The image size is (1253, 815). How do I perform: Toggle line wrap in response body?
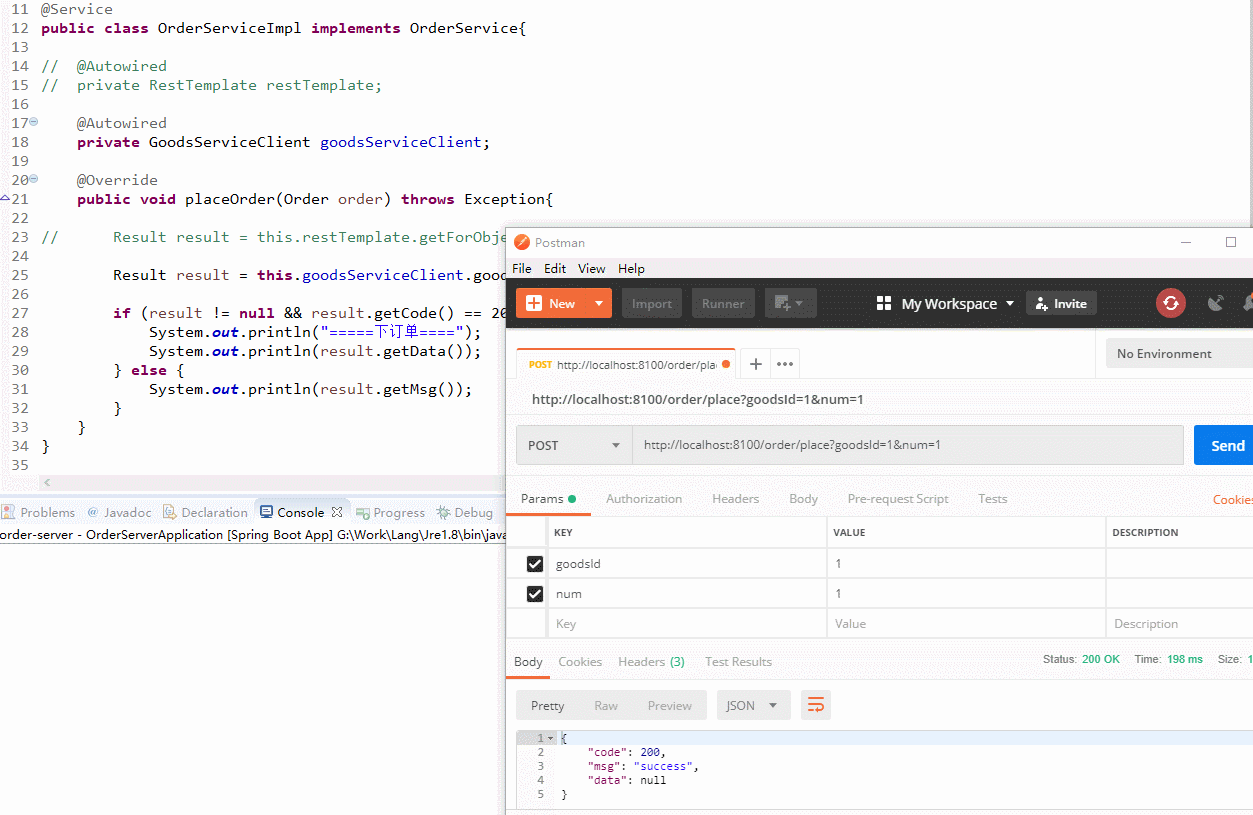(816, 705)
